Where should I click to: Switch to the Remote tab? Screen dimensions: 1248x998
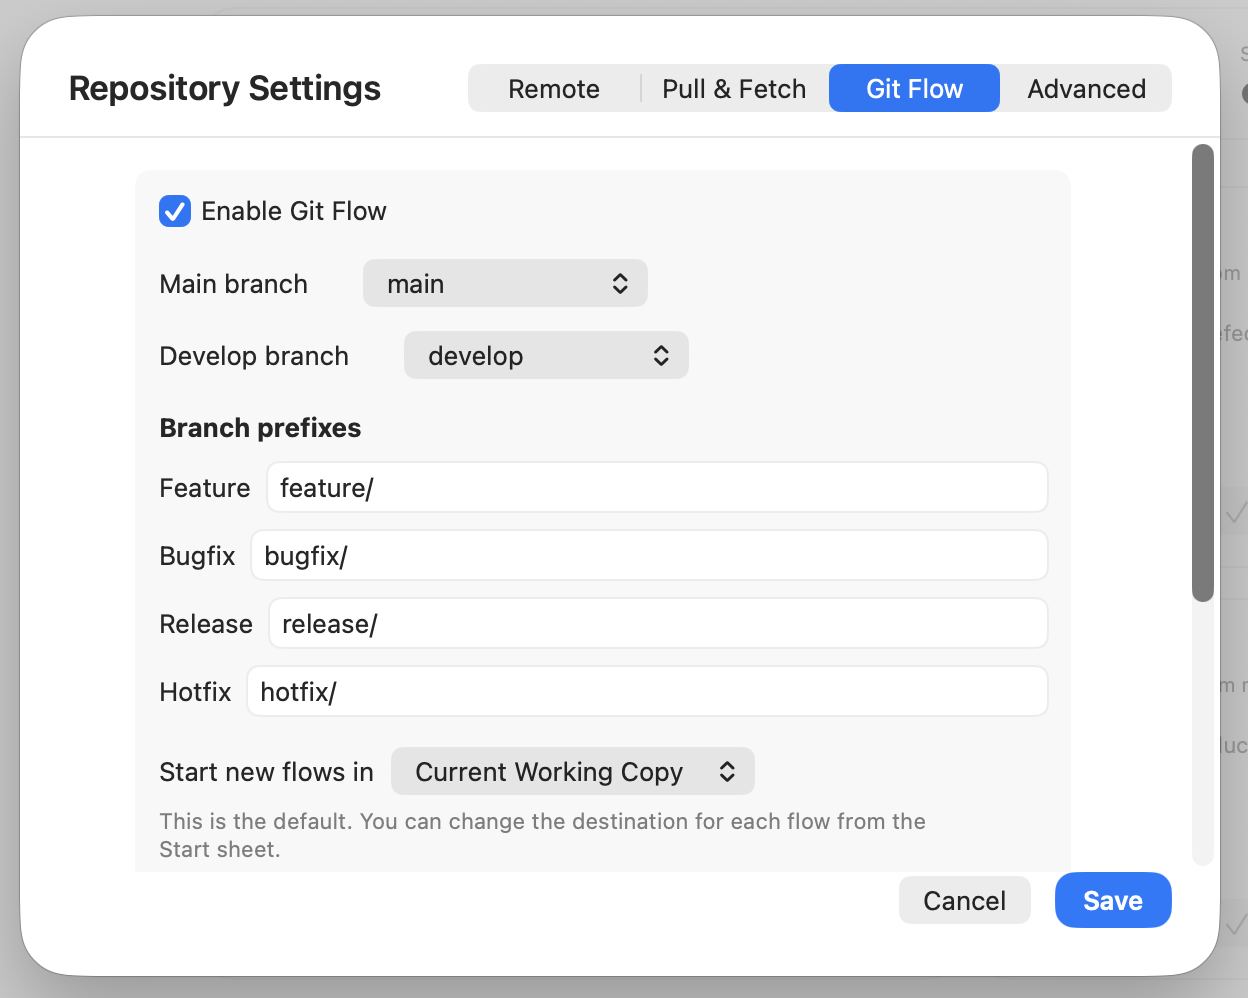[554, 89]
